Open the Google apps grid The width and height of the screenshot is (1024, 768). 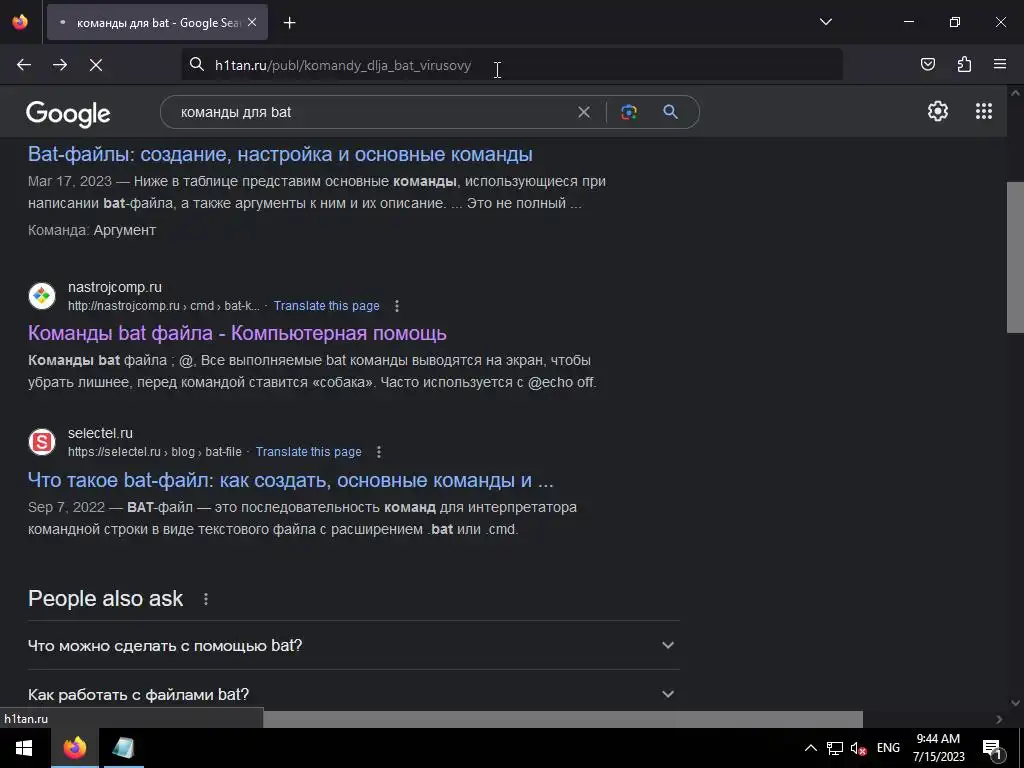point(984,111)
